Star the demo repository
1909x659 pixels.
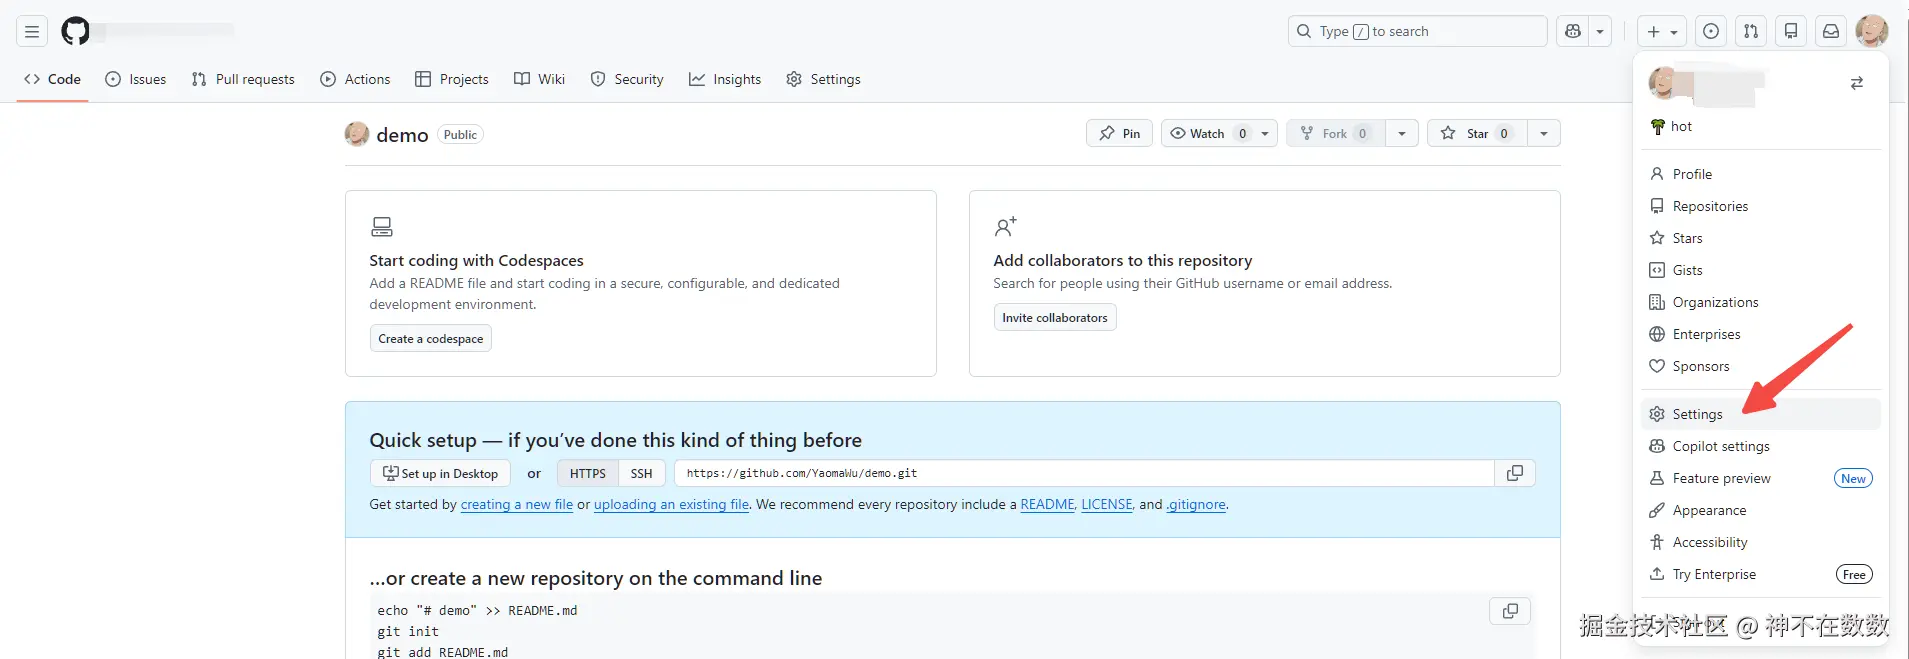pos(1476,134)
